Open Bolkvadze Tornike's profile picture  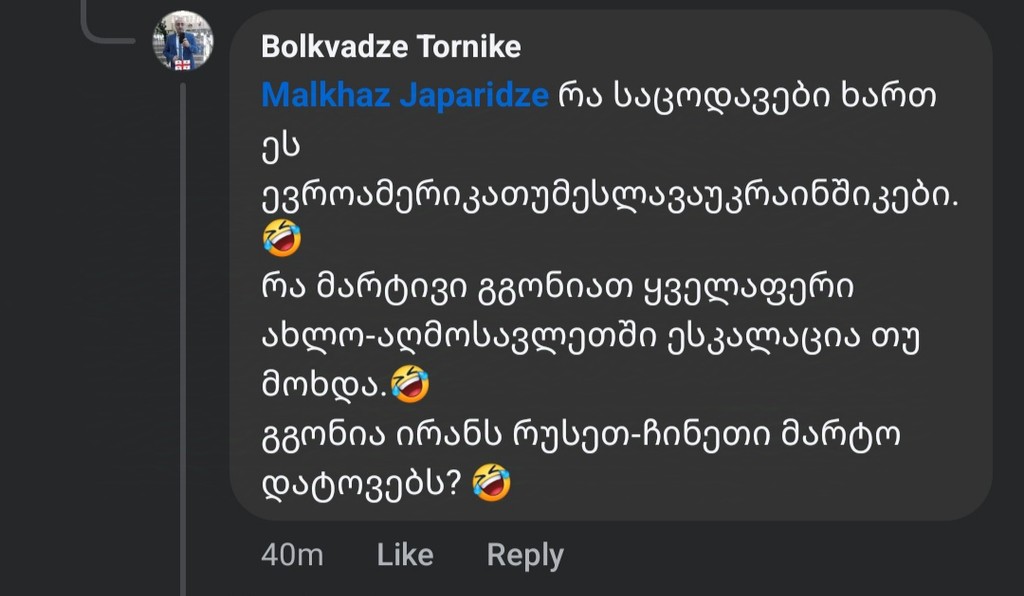click(x=182, y=40)
